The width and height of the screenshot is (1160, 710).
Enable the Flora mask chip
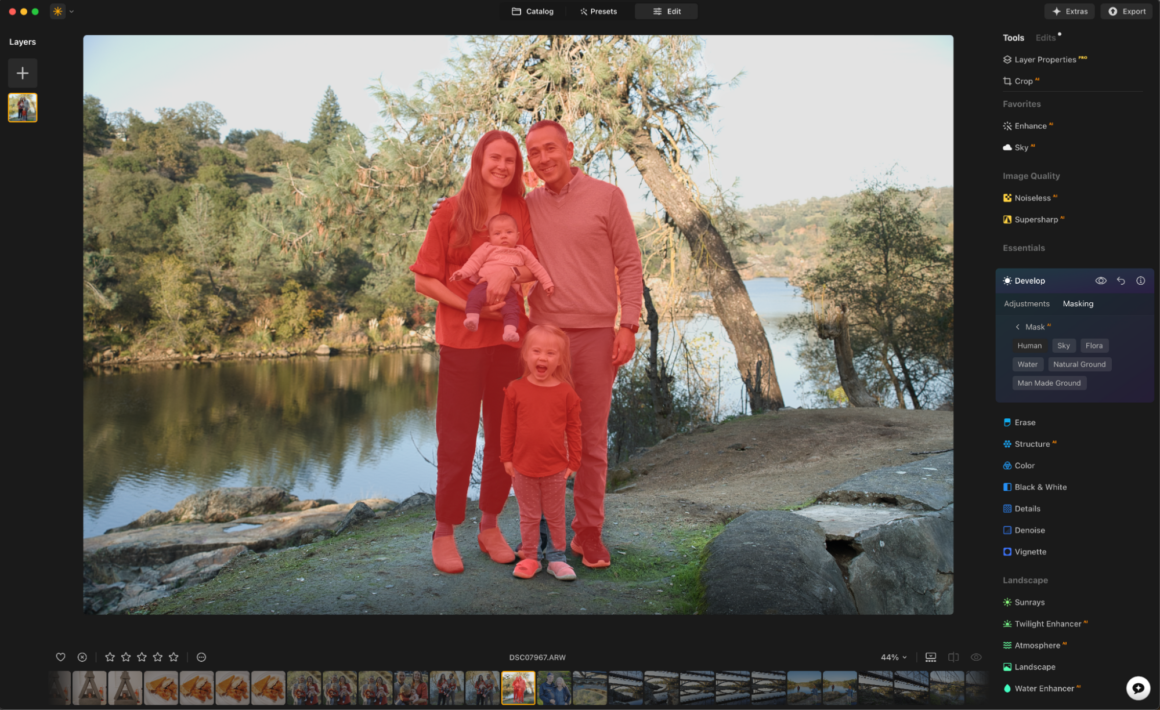click(x=1094, y=346)
